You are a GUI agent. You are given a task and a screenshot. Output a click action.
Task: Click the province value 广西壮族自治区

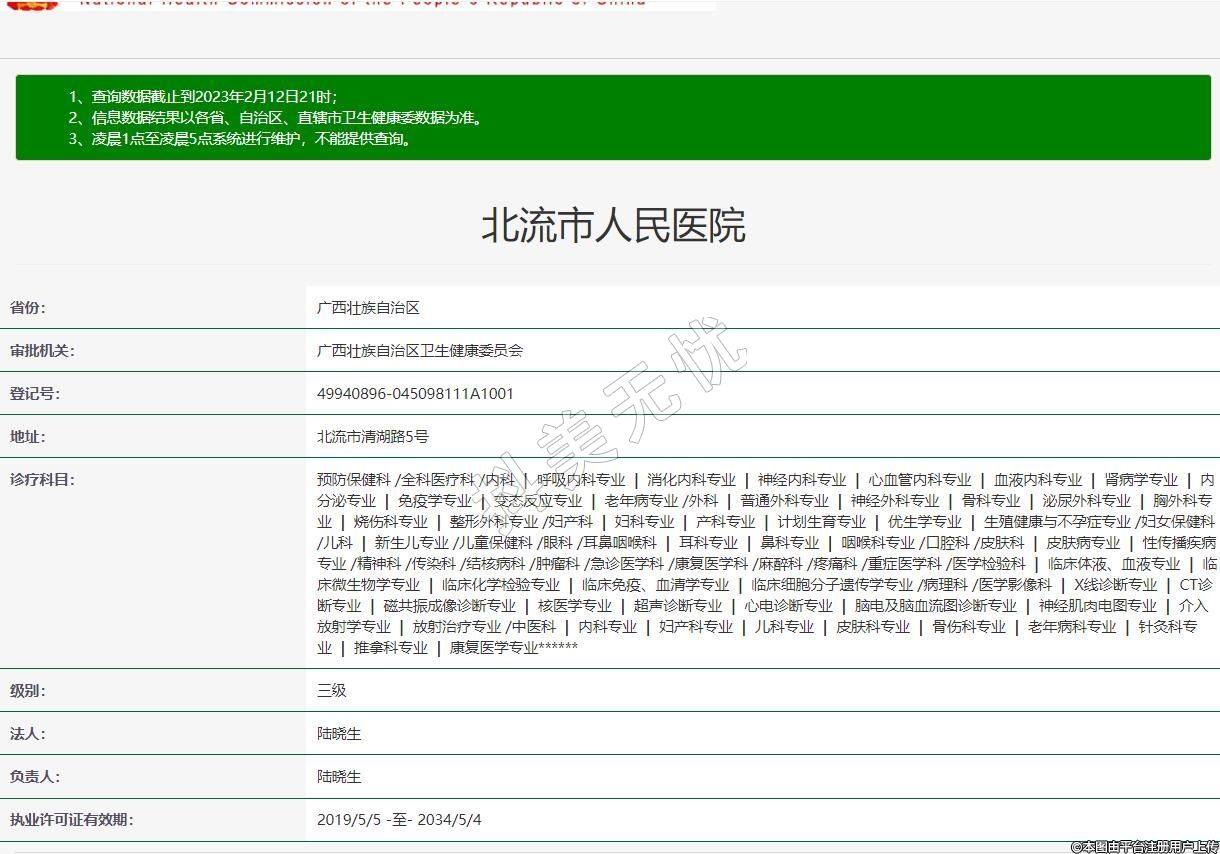coord(368,308)
